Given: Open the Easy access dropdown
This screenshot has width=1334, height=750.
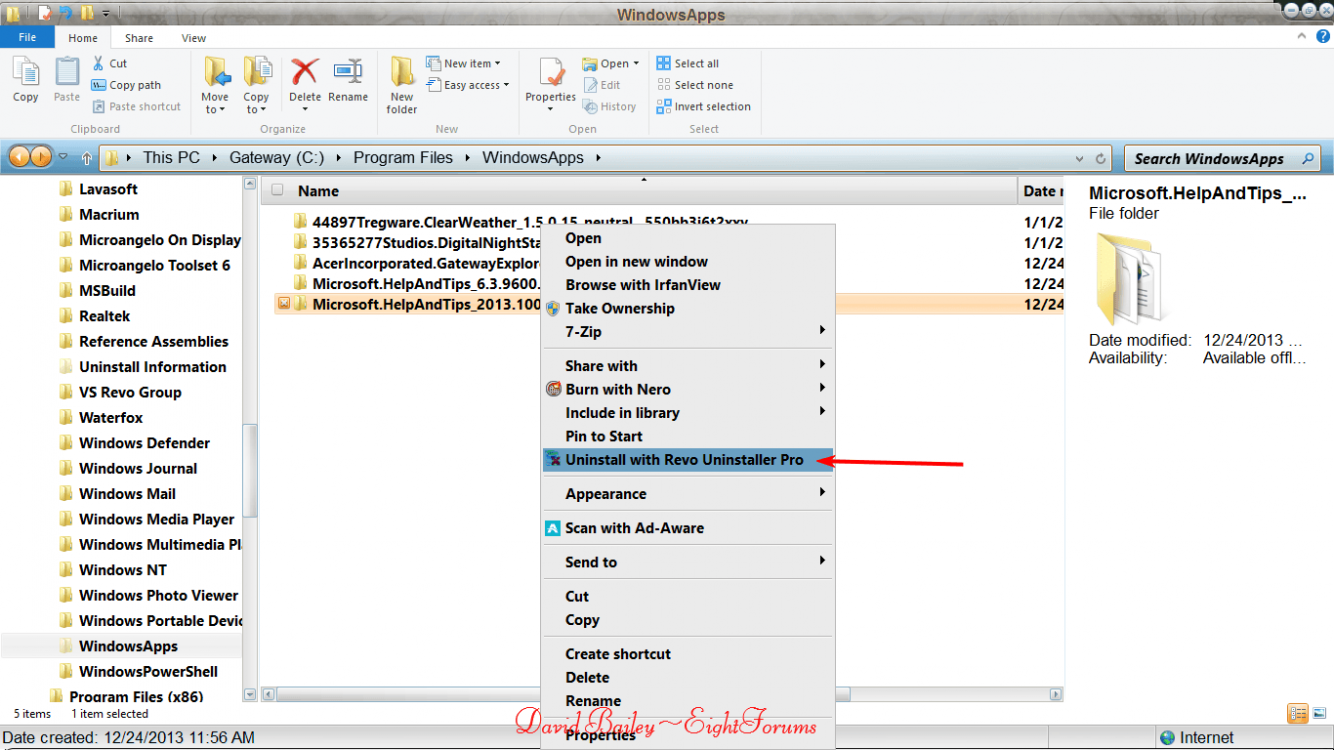Looking at the screenshot, I should tap(467, 85).
